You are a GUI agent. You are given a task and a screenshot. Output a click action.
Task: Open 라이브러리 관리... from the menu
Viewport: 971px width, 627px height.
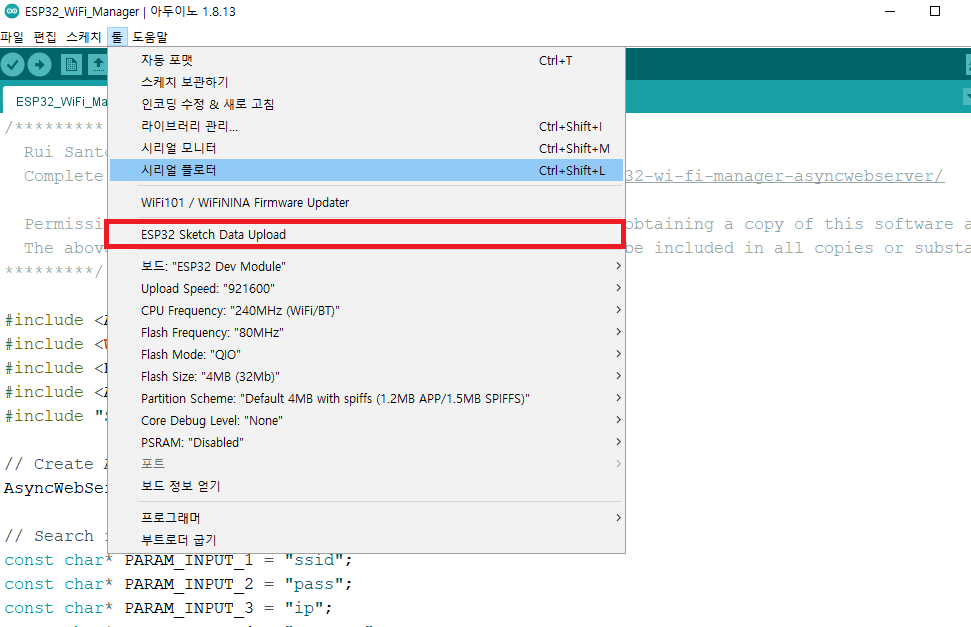coord(367,126)
